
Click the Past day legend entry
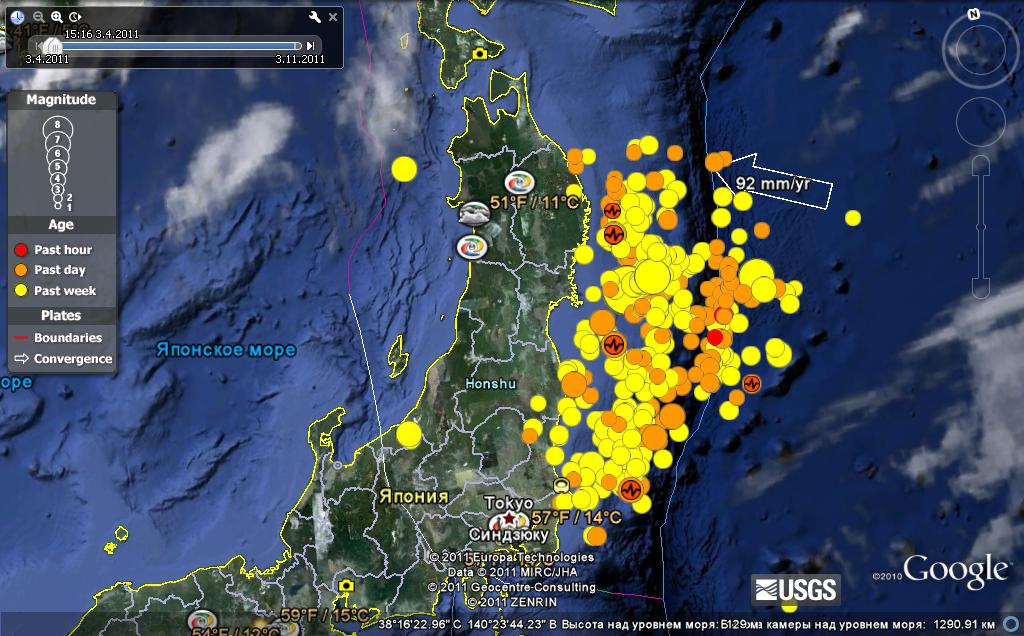(50, 270)
